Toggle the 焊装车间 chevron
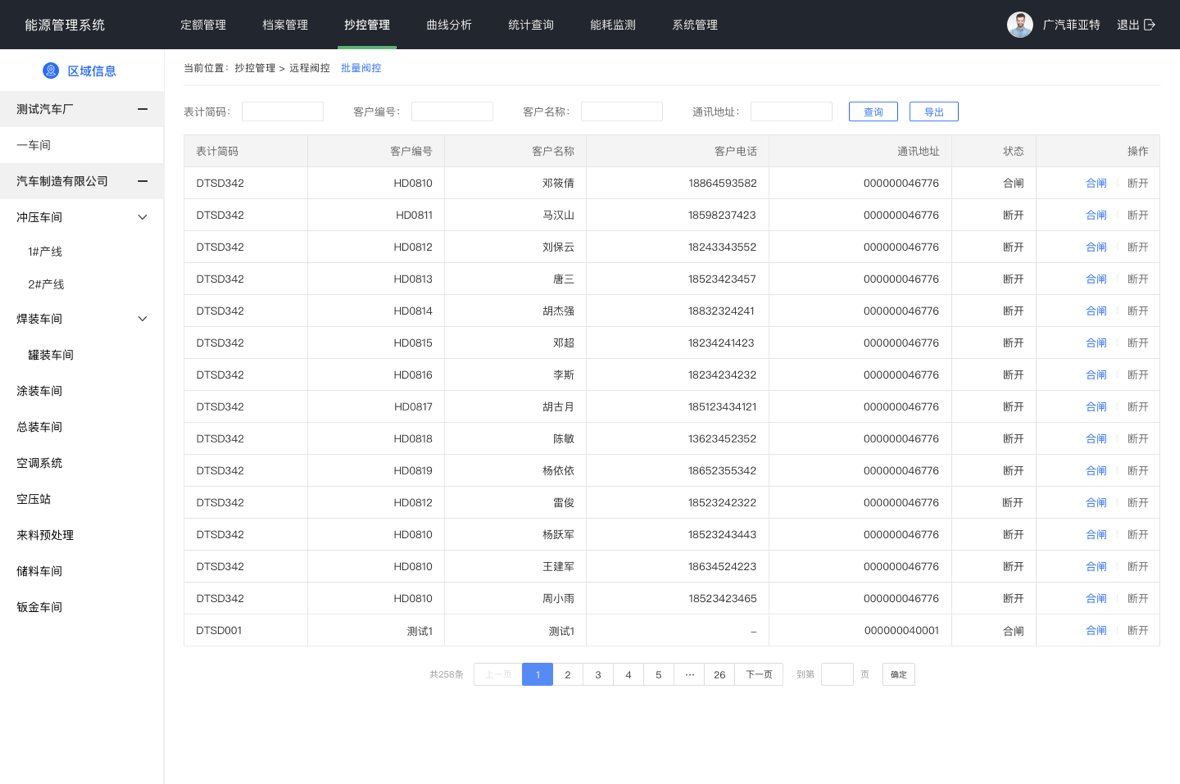The height and width of the screenshot is (784, 1180). click(x=142, y=319)
